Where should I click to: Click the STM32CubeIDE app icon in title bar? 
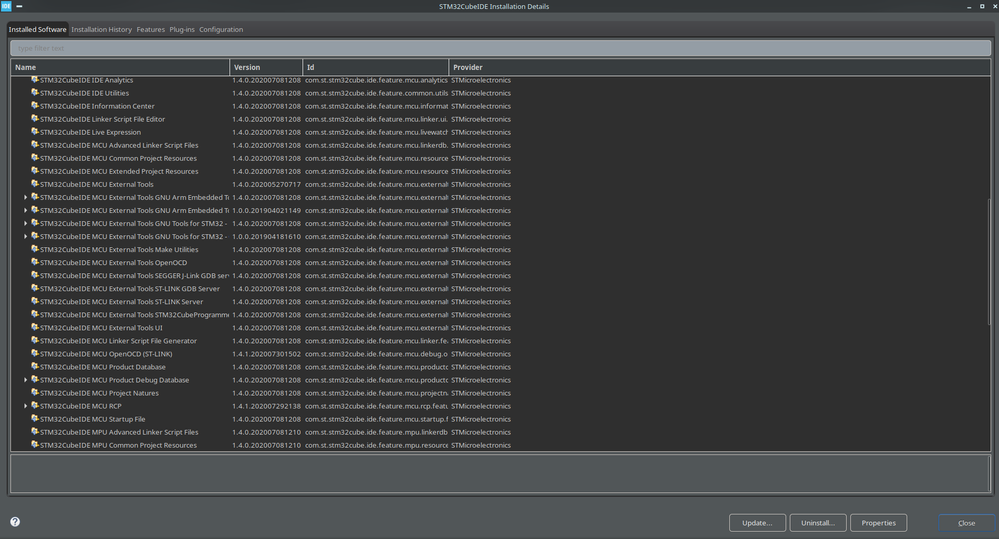pyautogui.click(x=6, y=6)
